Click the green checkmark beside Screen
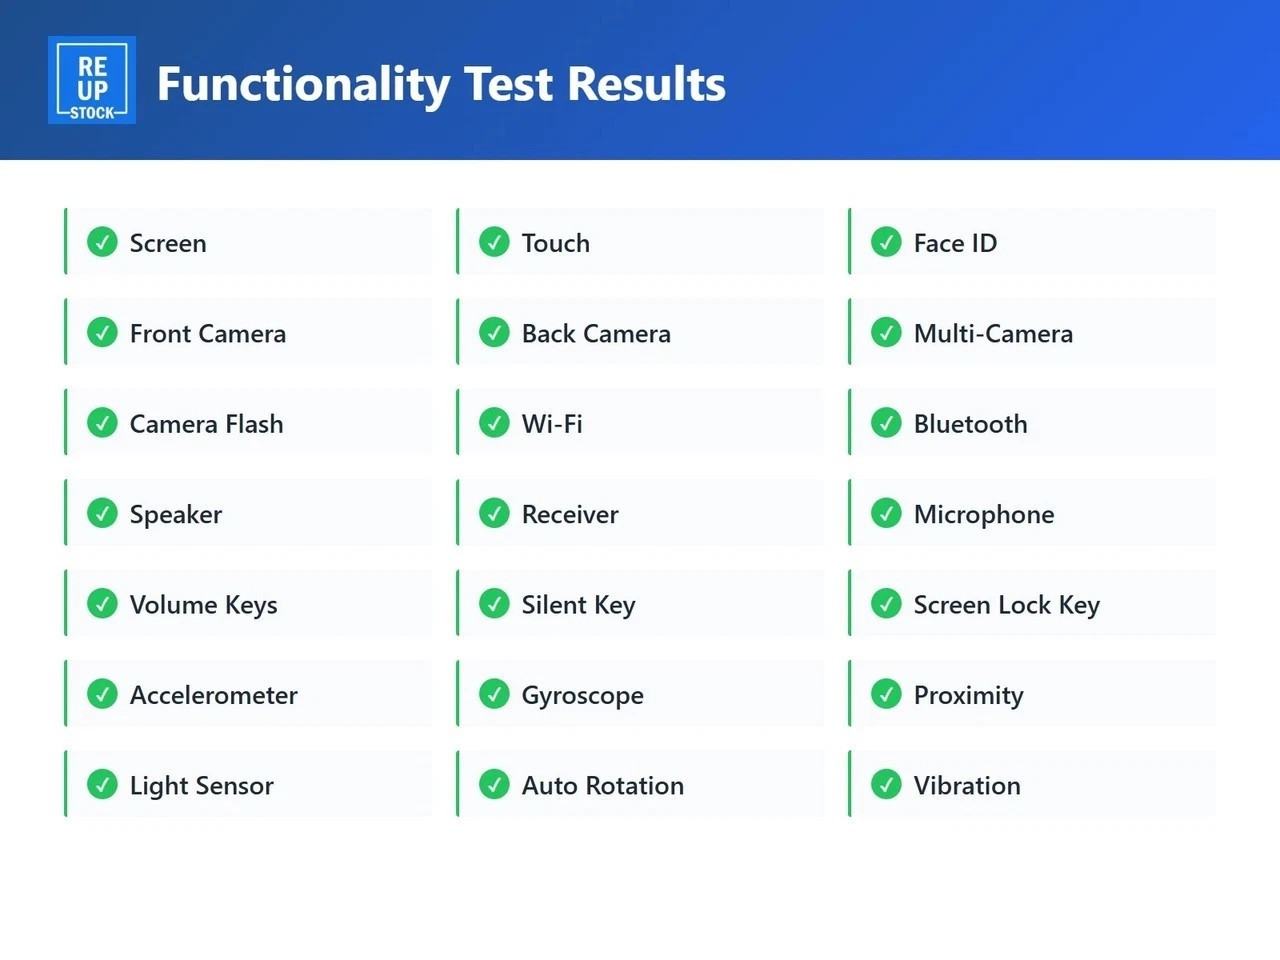 click(102, 242)
